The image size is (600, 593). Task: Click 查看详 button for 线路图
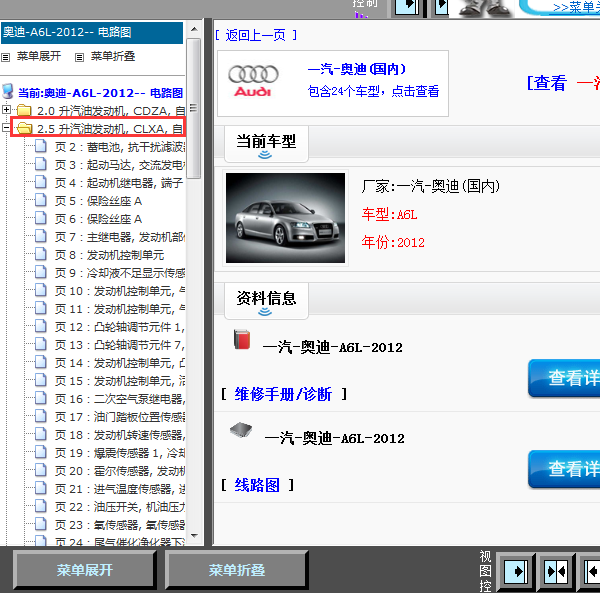click(x=564, y=469)
